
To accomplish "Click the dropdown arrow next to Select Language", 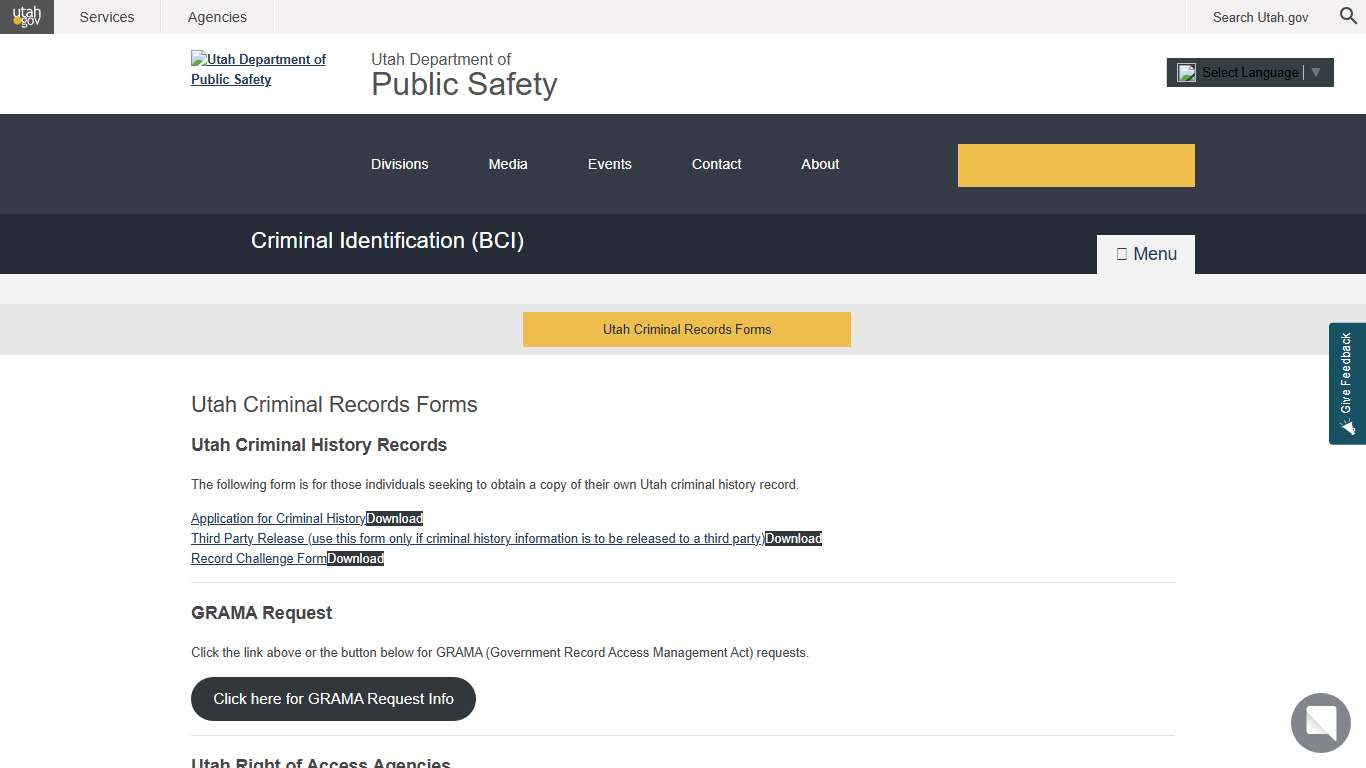I will (1318, 72).
